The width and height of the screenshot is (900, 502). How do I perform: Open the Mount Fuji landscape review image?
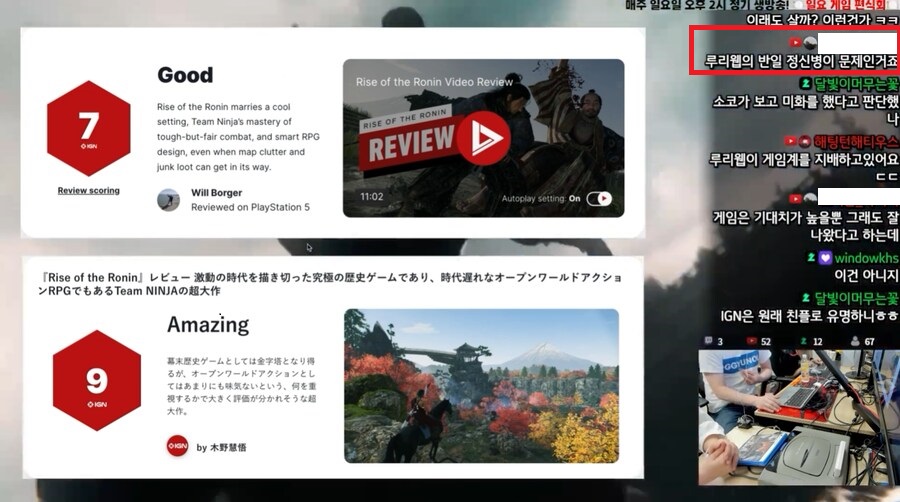point(480,385)
